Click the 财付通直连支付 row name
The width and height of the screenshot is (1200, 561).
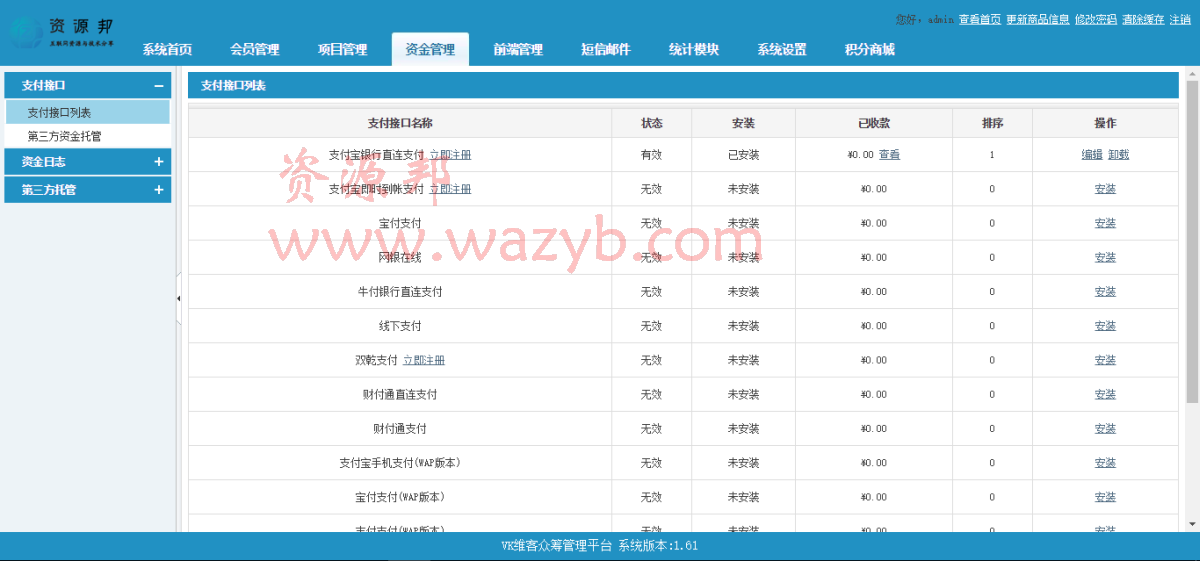pyautogui.click(x=400, y=394)
